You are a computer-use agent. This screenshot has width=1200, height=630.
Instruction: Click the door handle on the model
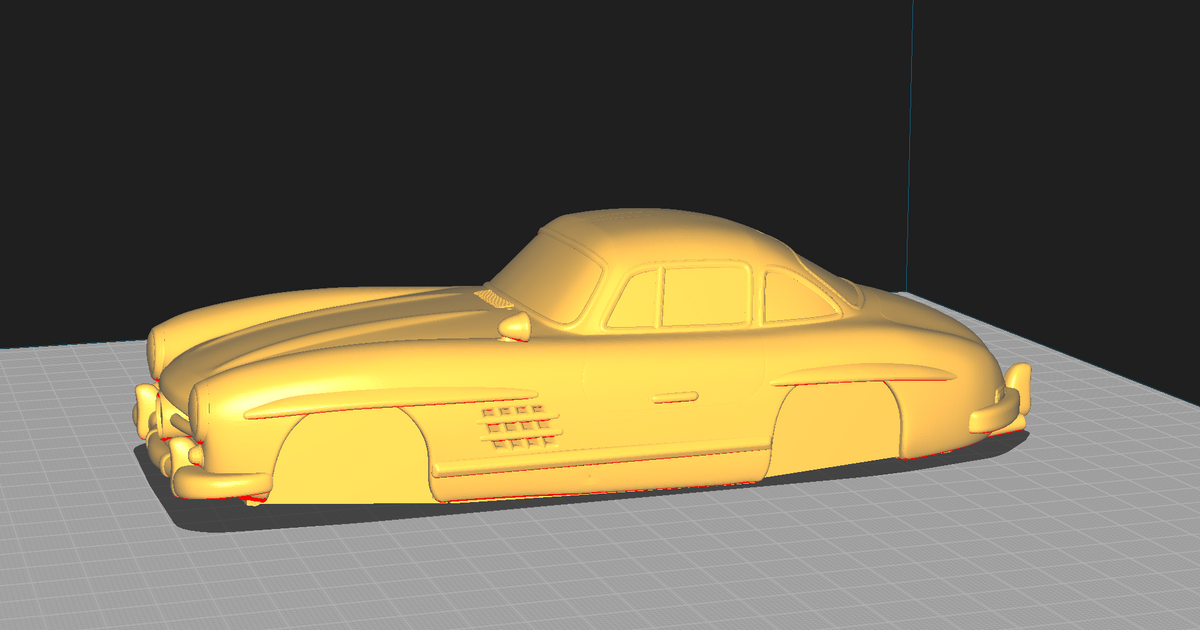(675, 395)
